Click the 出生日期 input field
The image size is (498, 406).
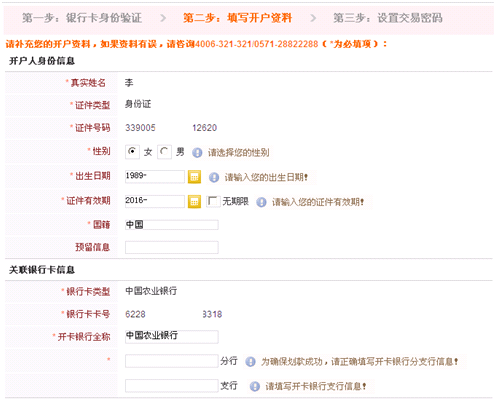tap(155, 177)
